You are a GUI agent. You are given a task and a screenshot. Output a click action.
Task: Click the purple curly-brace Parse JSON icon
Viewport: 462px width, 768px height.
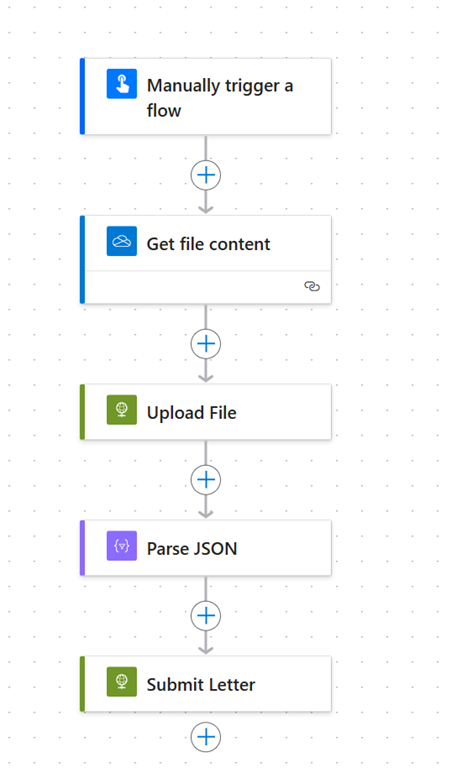click(x=122, y=546)
